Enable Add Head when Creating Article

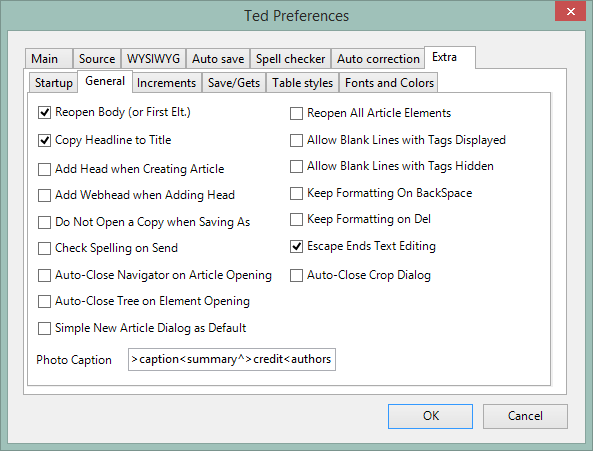[45, 169]
